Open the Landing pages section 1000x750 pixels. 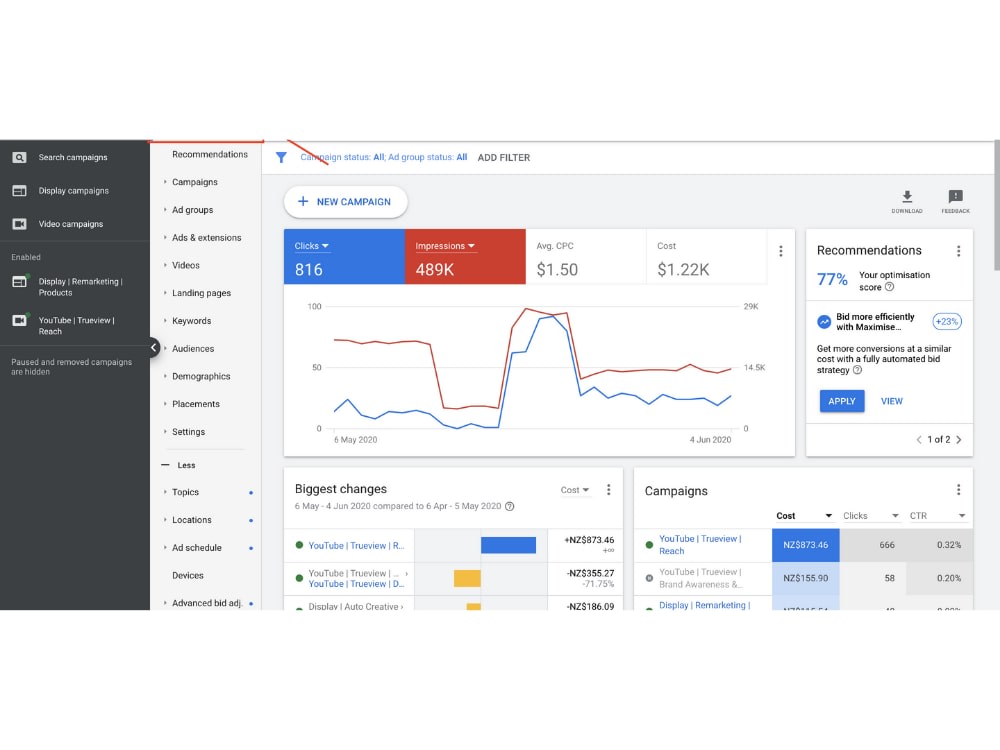[202, 293]
